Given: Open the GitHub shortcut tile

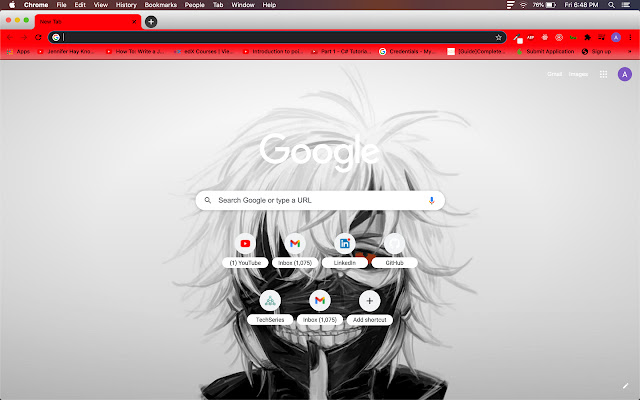Looking at the screenshot, I should [x=394, y=250].
